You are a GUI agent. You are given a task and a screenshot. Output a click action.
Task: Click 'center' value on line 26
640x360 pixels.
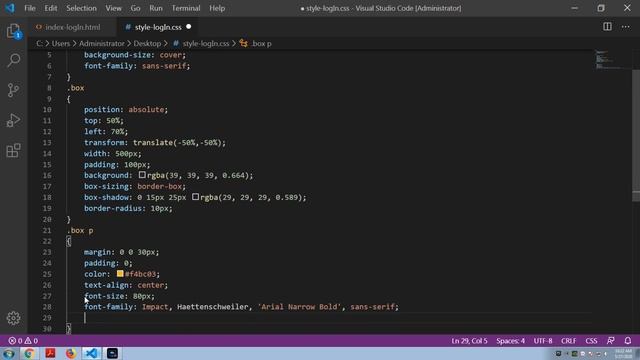click(x=151, y=285)
